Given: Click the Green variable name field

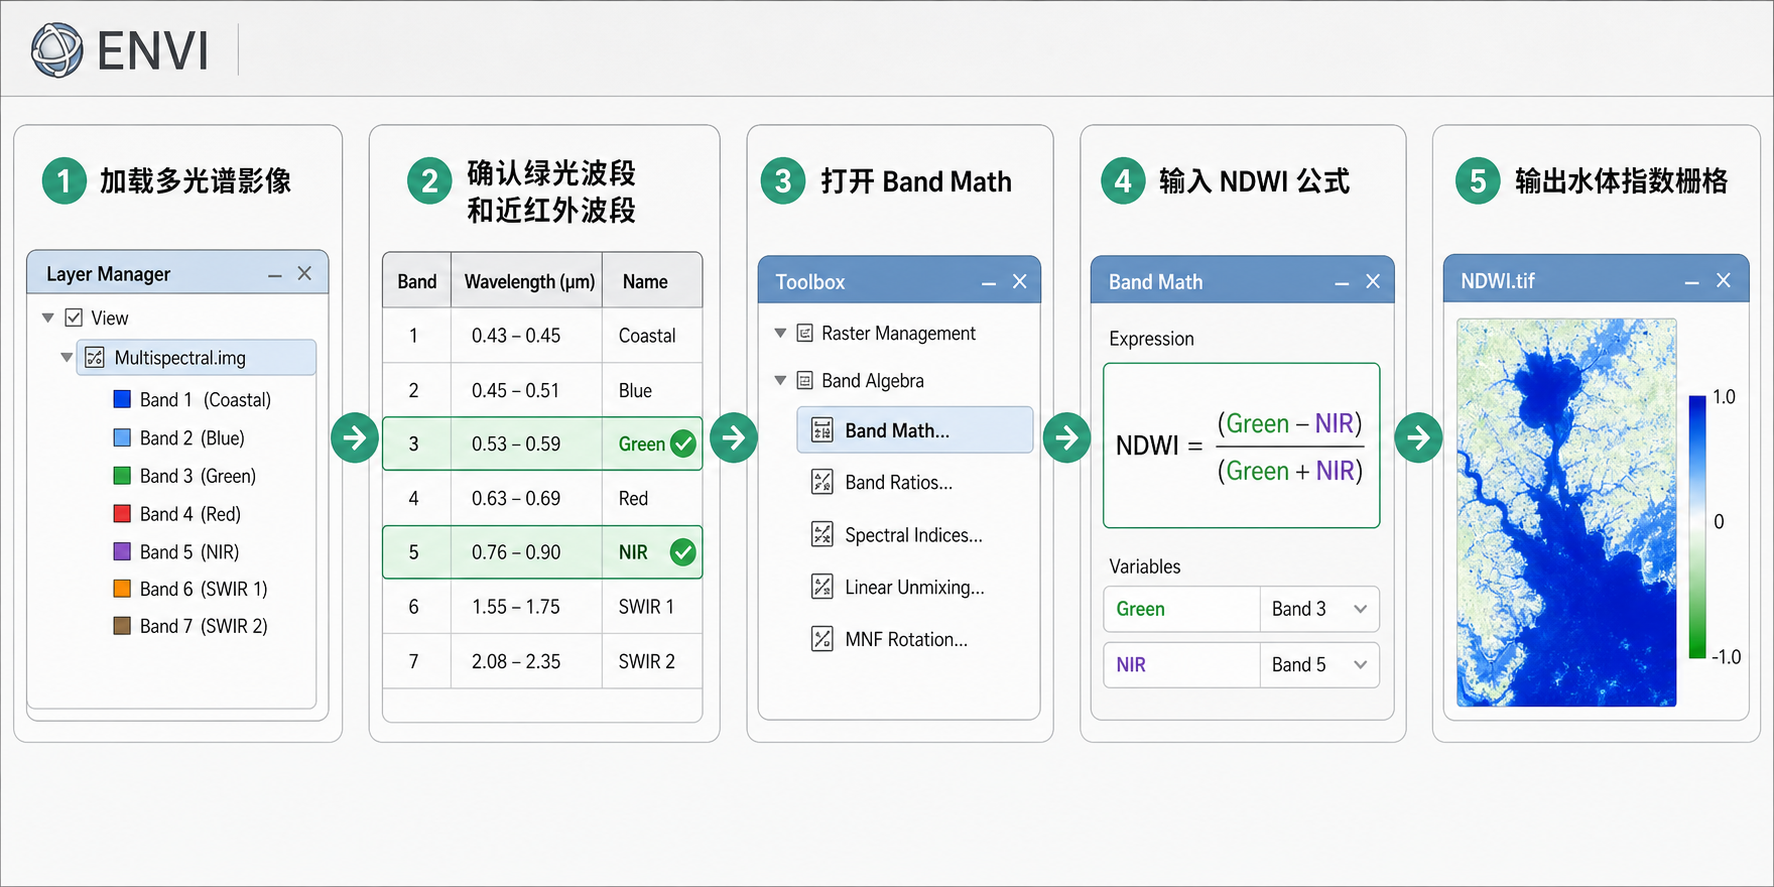Looking at the screenshot, I should [1181, 609].
